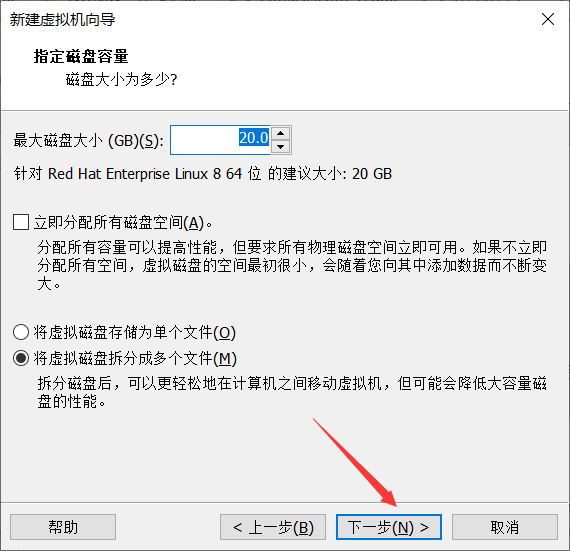Click the 指定磁盘容量 heading
The width and height of the screenshot is (570, 551).
pyautogui.click(x=81, y=57)
